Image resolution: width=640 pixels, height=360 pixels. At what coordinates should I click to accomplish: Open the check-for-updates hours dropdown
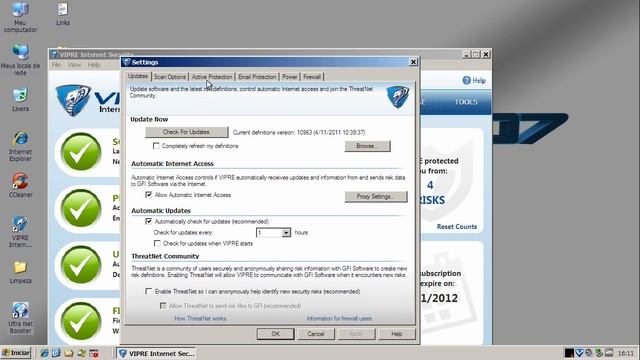286,233
